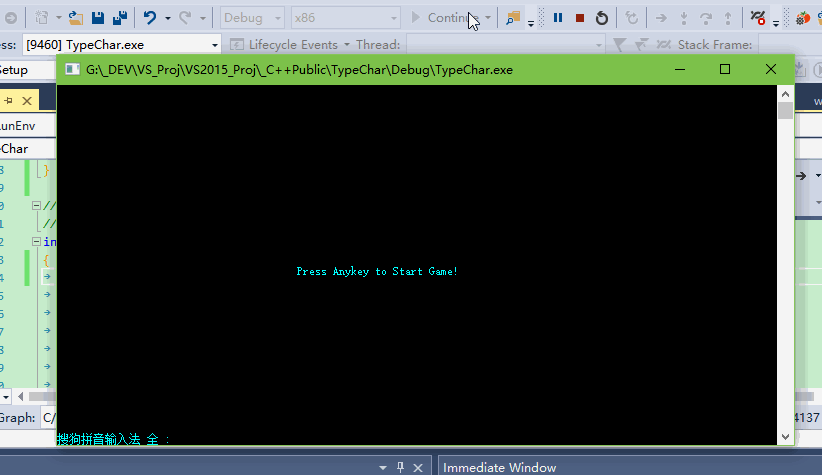Expand the TypeChar.exe process dropdown
This screenshot has height=475, width=822.
pyautogui.click(x=215, y=44)
